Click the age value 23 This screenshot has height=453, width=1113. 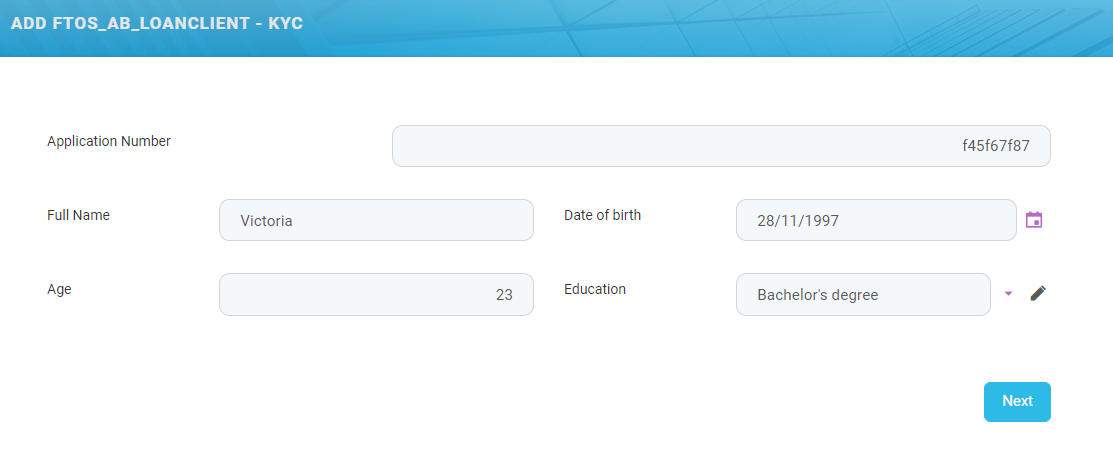tap(504, 295)
